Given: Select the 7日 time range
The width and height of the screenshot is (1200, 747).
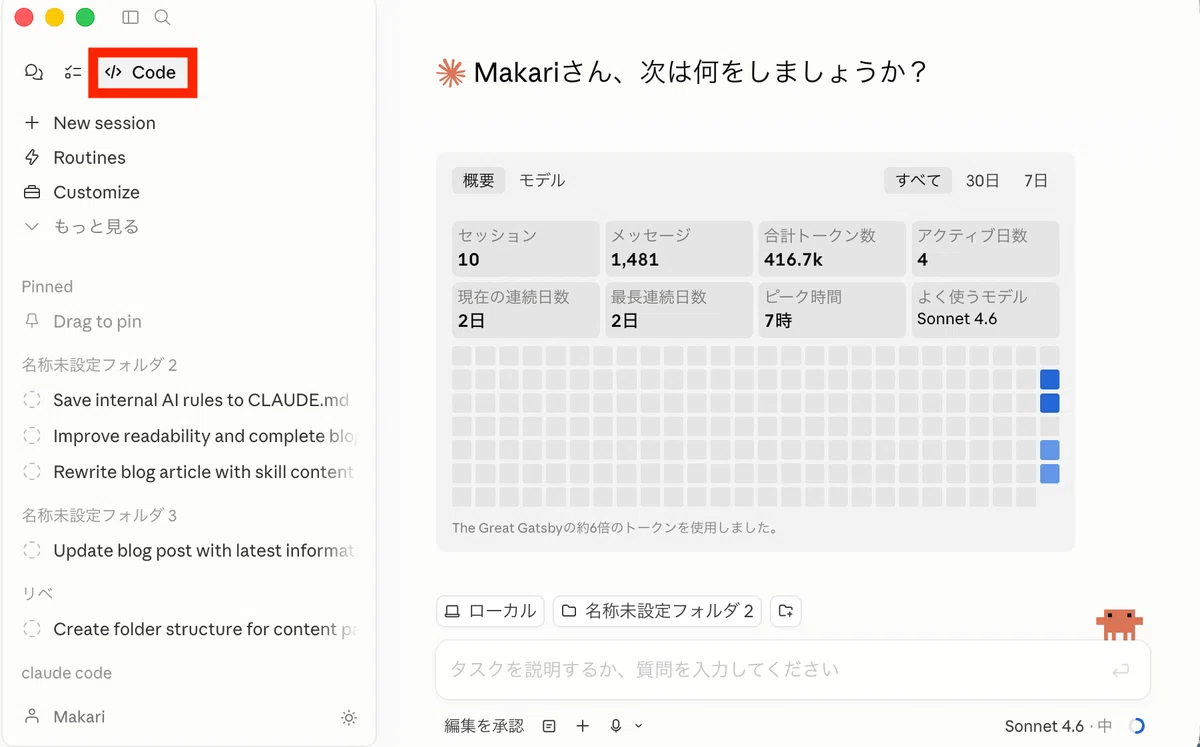Looking at the screenshot, I should click(x=1036, y=181).
